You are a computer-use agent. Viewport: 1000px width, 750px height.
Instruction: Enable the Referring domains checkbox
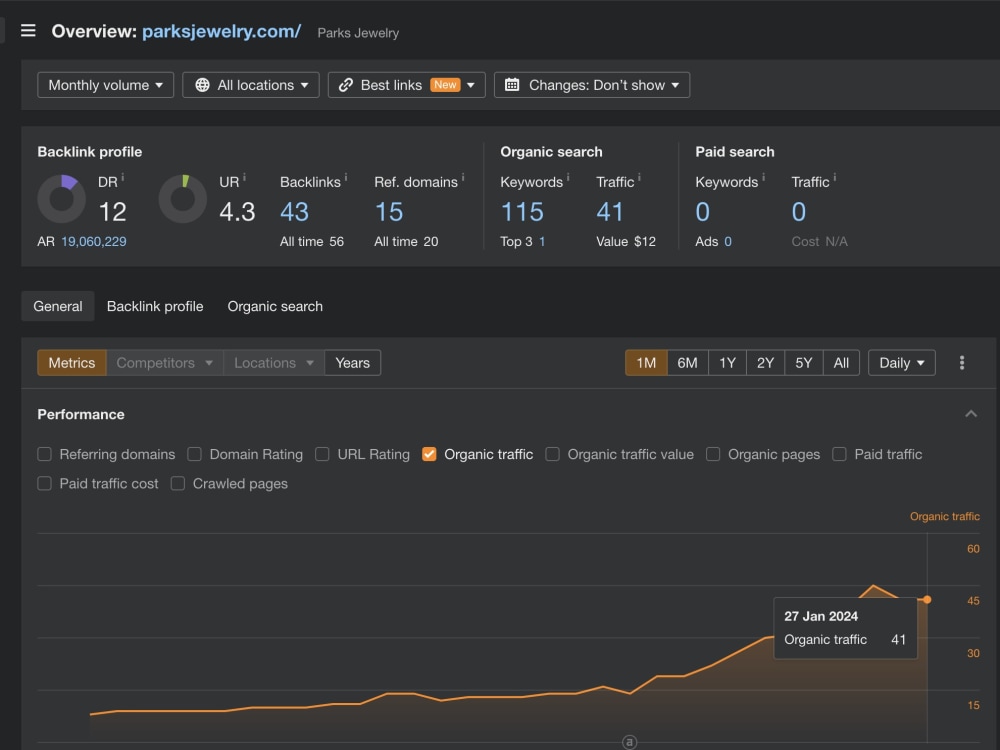point(45,454)
